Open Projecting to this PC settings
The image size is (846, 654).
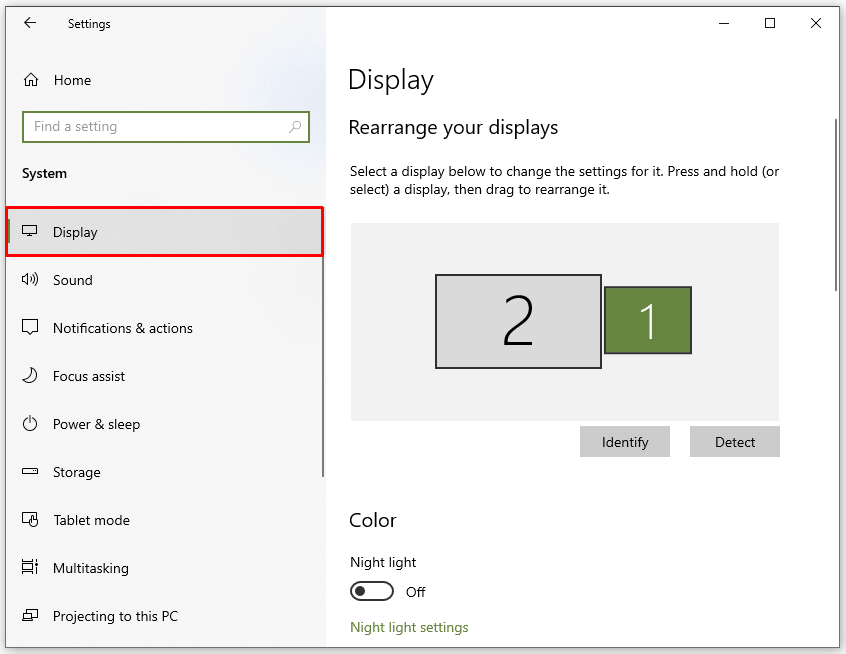[x=117, y=616]
